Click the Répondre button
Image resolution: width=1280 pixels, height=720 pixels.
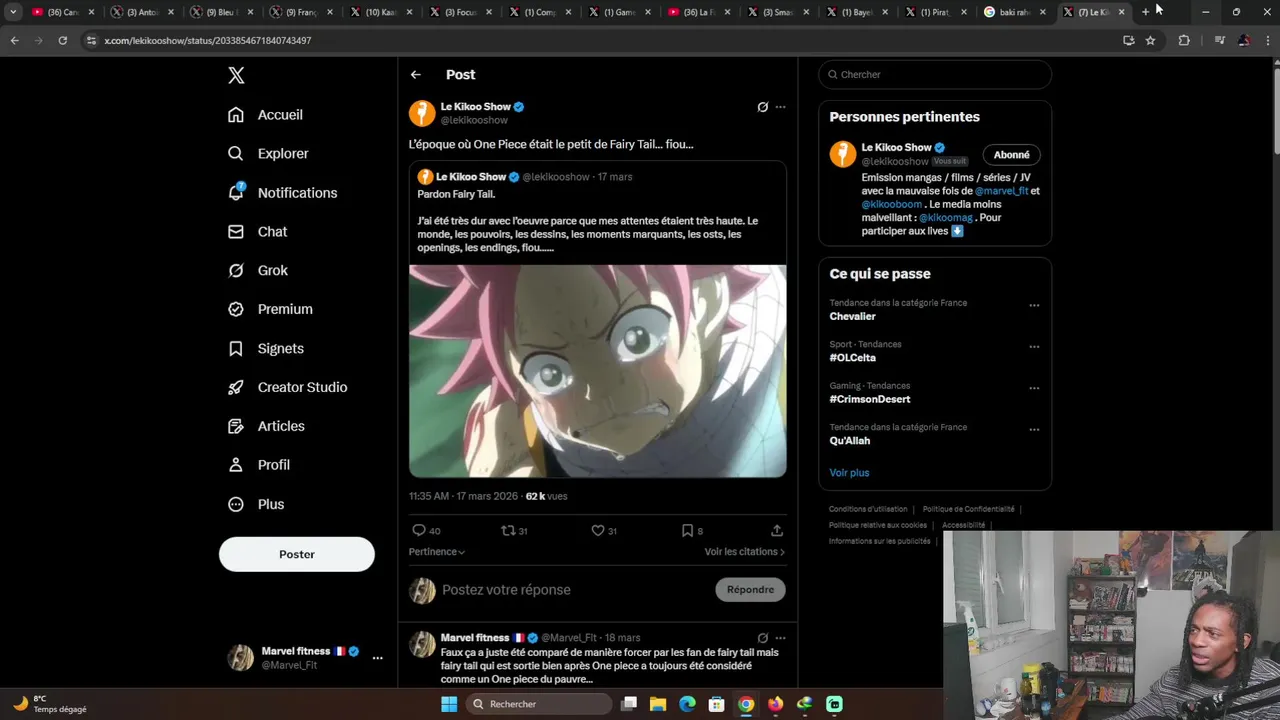(751, 590)
